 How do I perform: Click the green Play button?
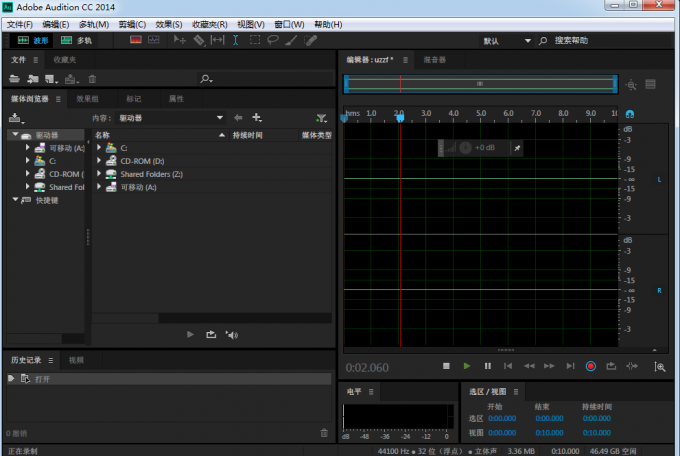pyautogui.click(x=467, y=366)
